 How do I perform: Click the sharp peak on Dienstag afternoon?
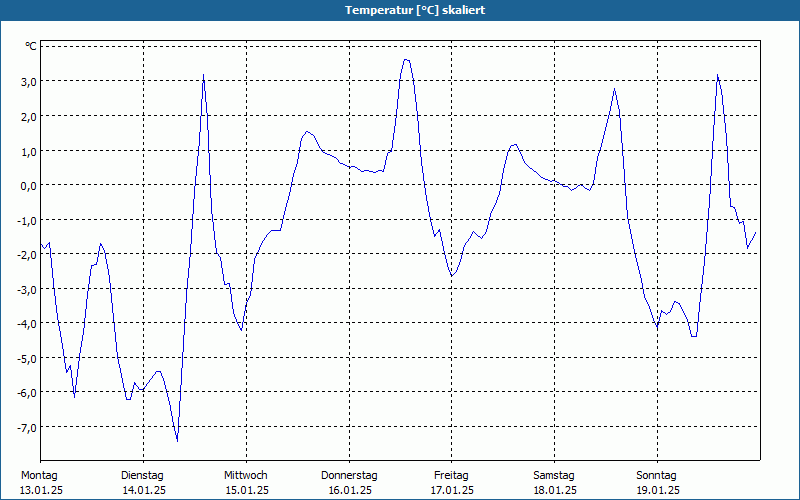click(203, 75)
